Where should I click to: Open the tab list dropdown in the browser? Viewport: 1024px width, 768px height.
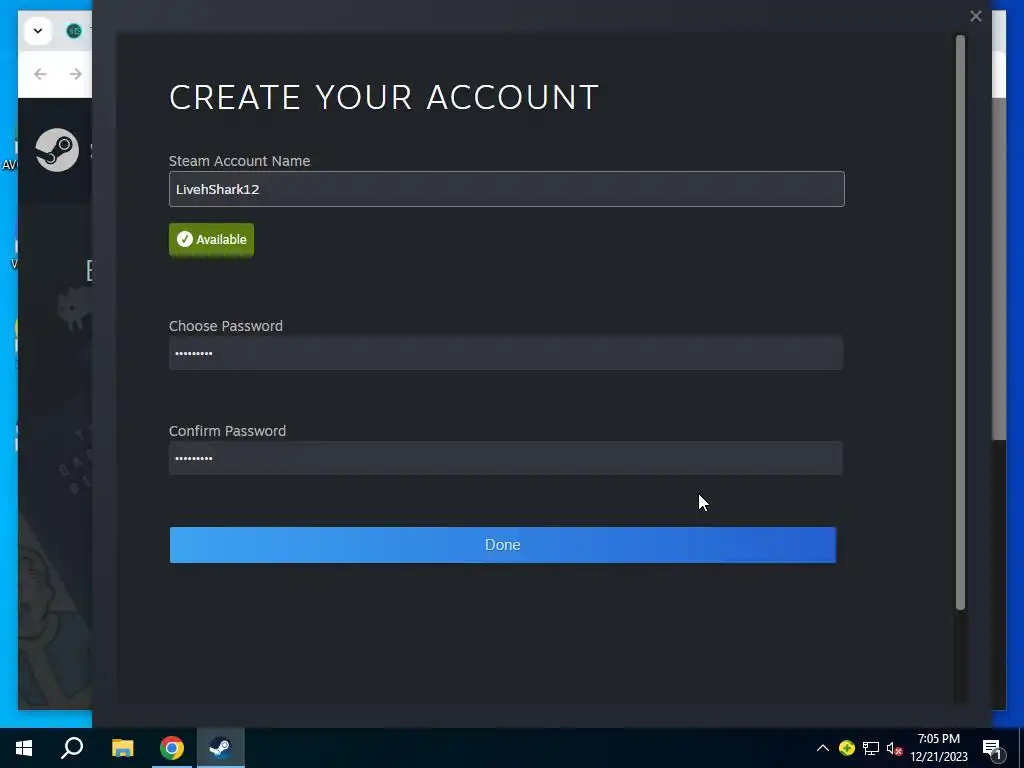click(x=38, y=31)
